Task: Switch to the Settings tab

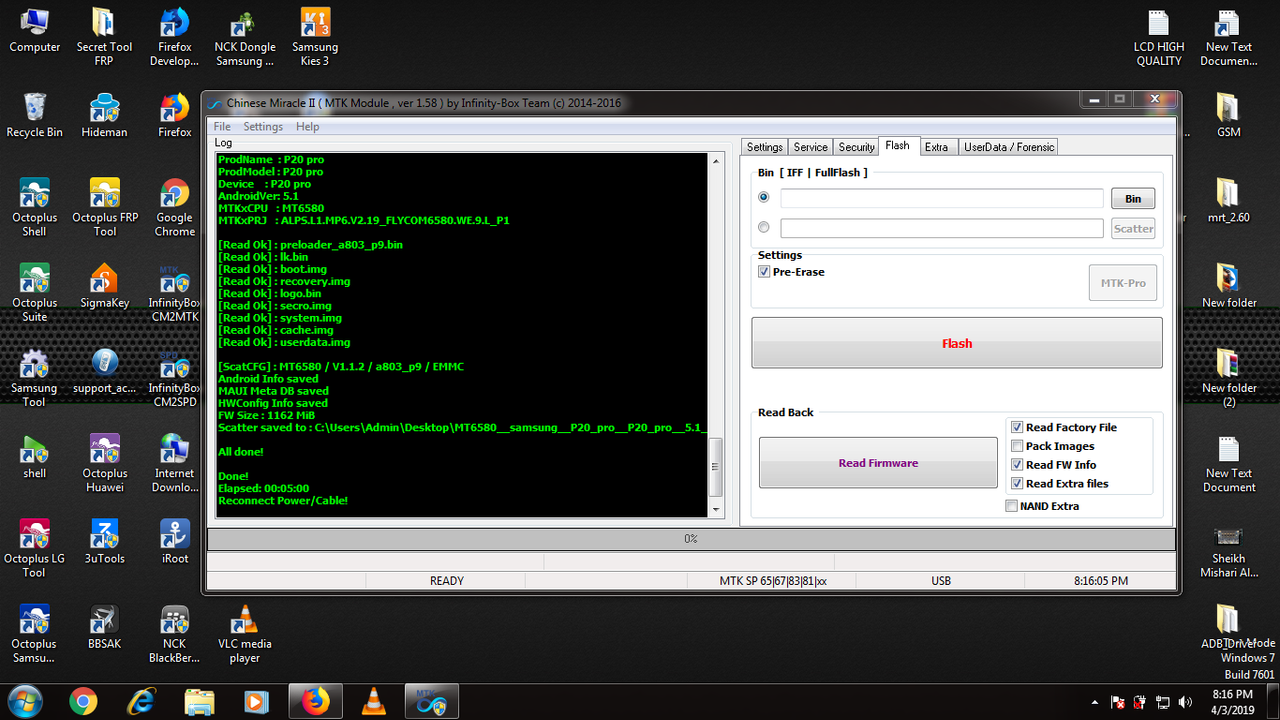Action: point(765,147)
